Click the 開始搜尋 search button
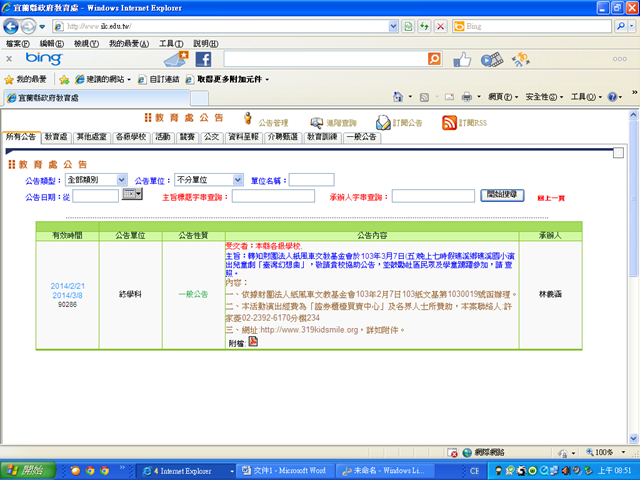The height and width of the screenshot is (480, 640). tap(502, 195)
